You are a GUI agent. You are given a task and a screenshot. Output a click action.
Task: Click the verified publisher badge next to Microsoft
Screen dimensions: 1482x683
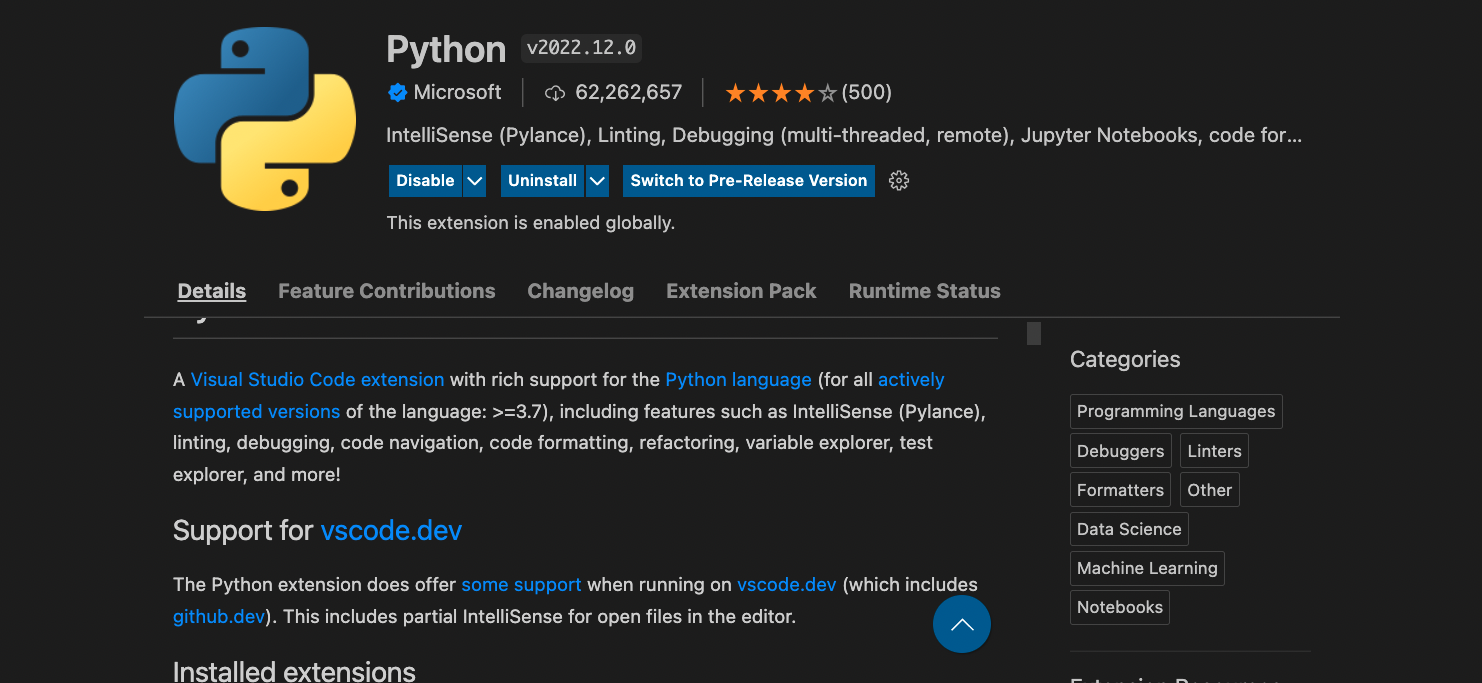point(397,93)
